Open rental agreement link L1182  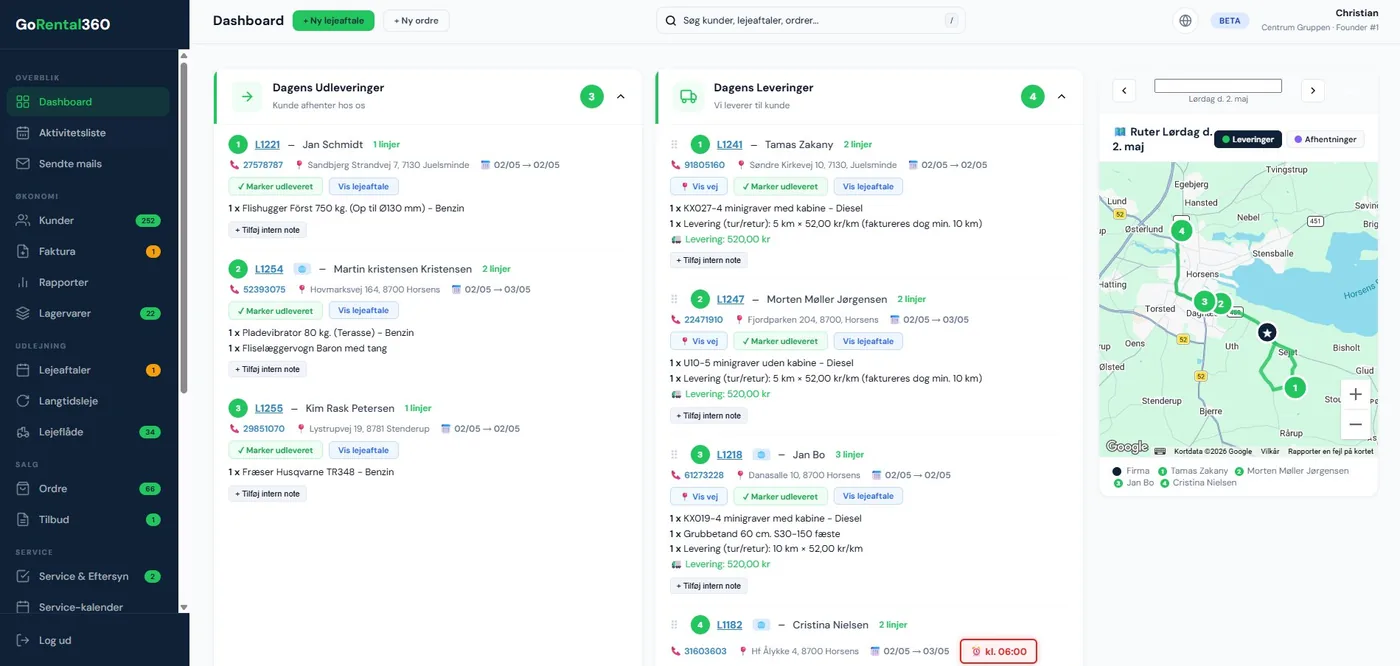pos(730,625)
